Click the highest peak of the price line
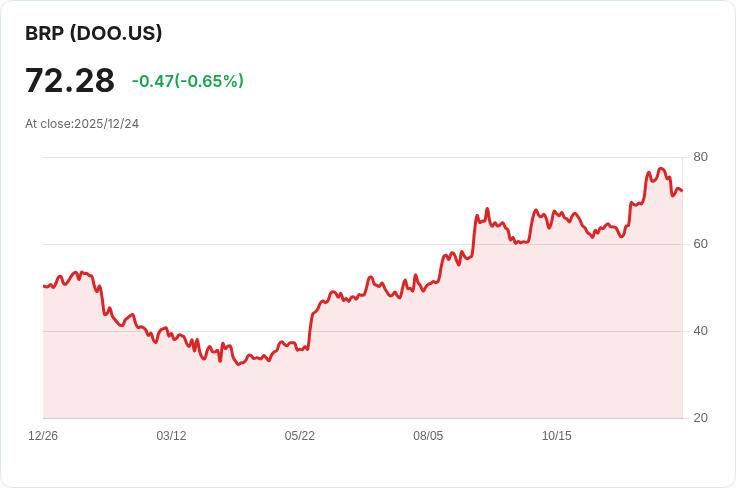The image size is (736, 488). (x=661, y=168)
